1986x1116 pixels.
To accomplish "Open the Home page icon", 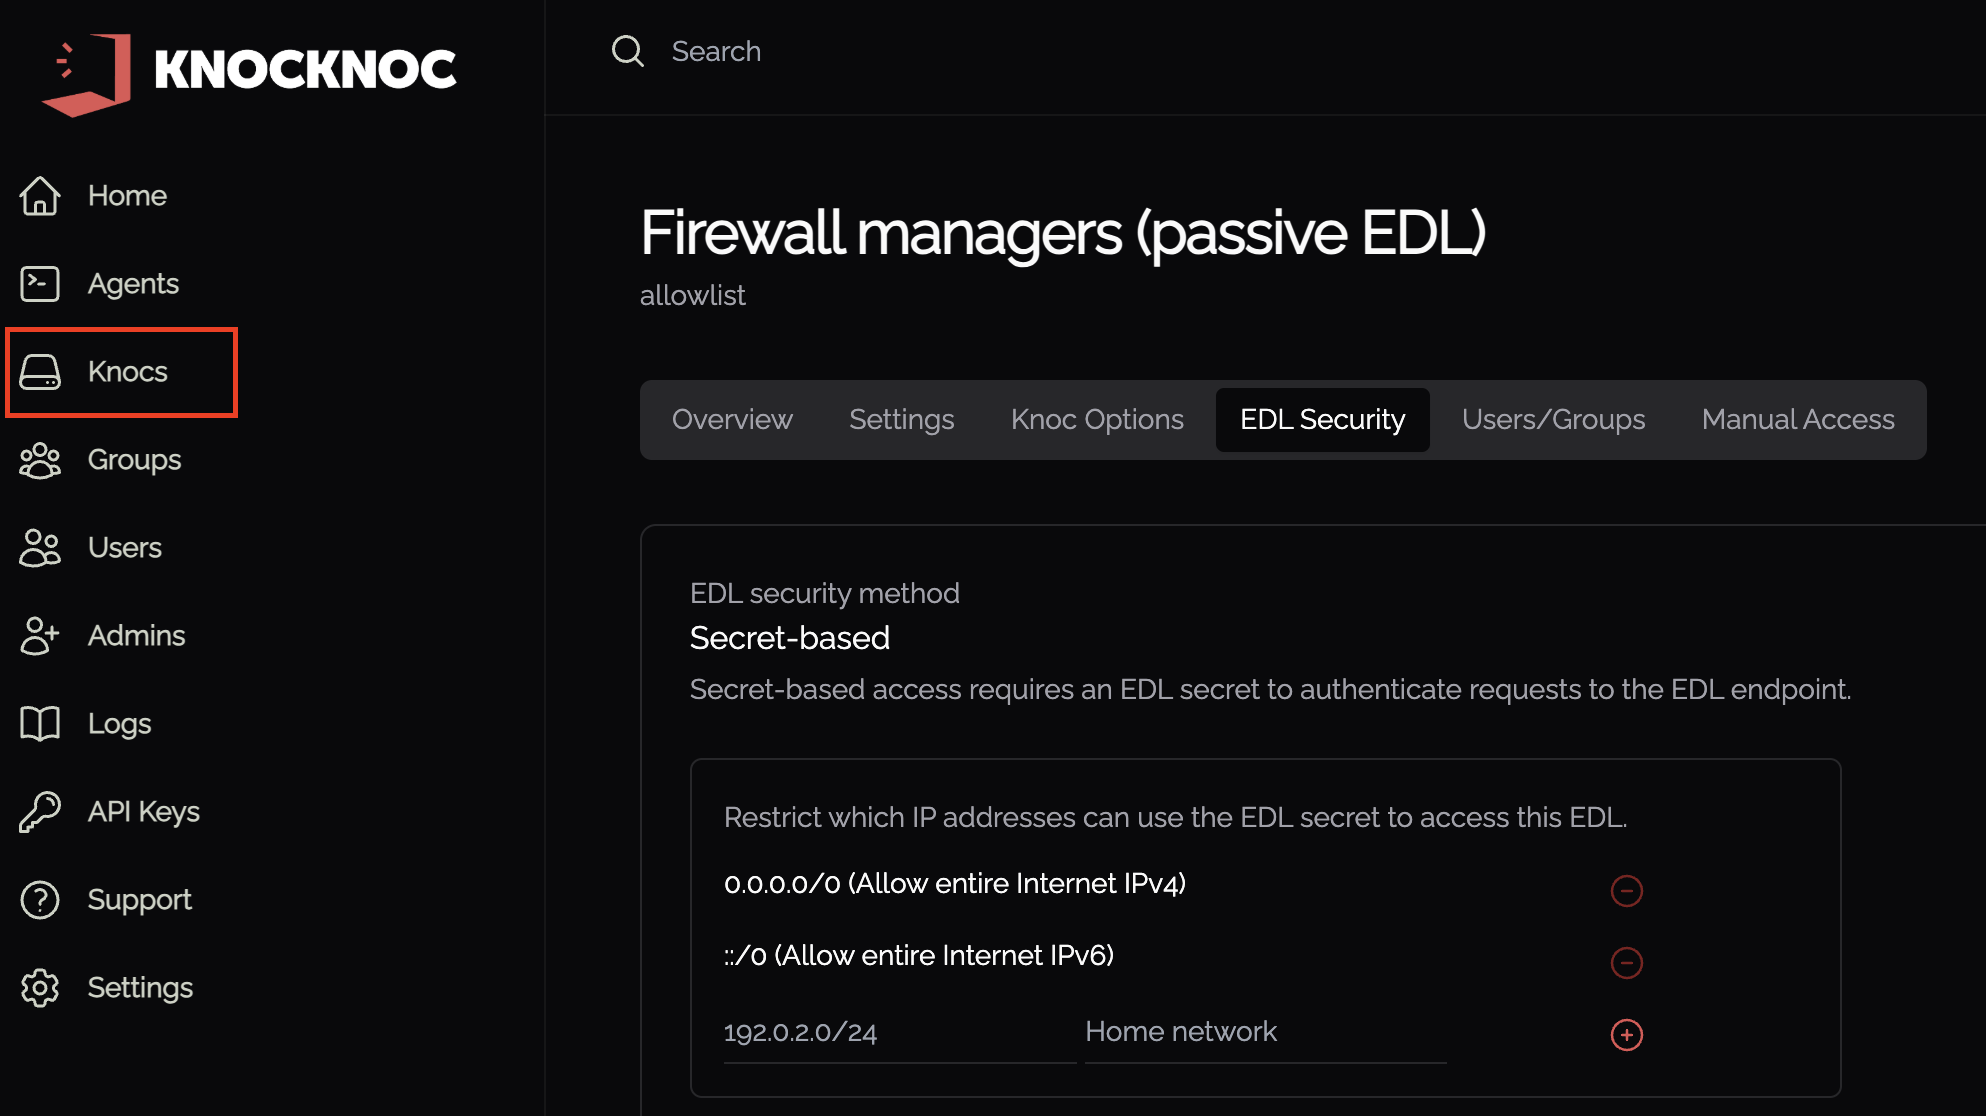I will click(x=40, y=196).
